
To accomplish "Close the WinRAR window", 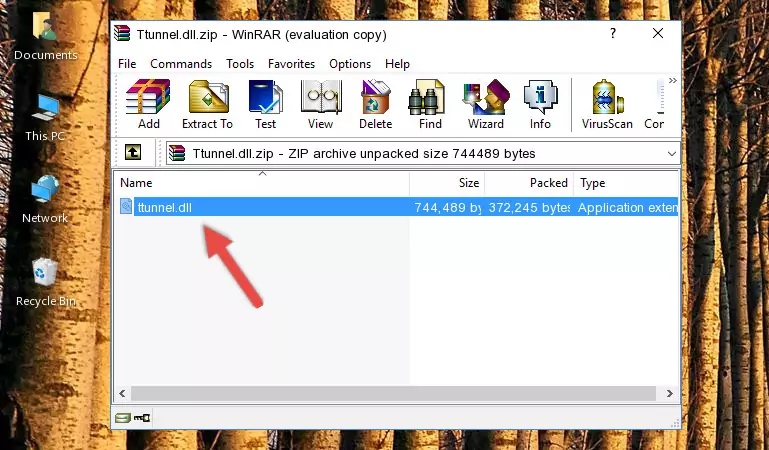I will pos(658,33).
